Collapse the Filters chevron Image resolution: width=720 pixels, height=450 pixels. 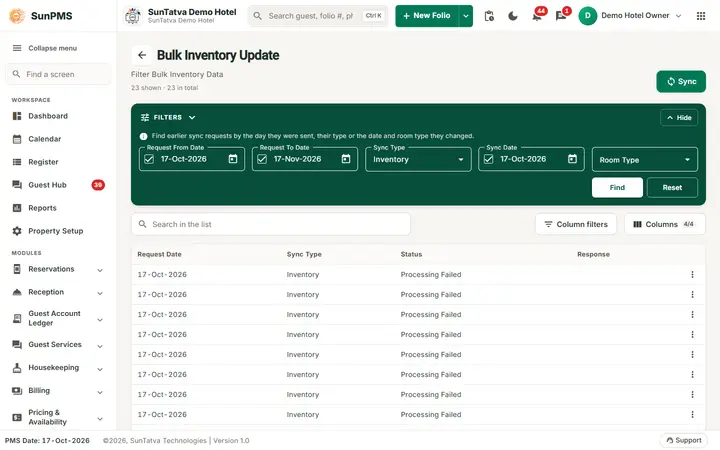click(x=192, y=118)
